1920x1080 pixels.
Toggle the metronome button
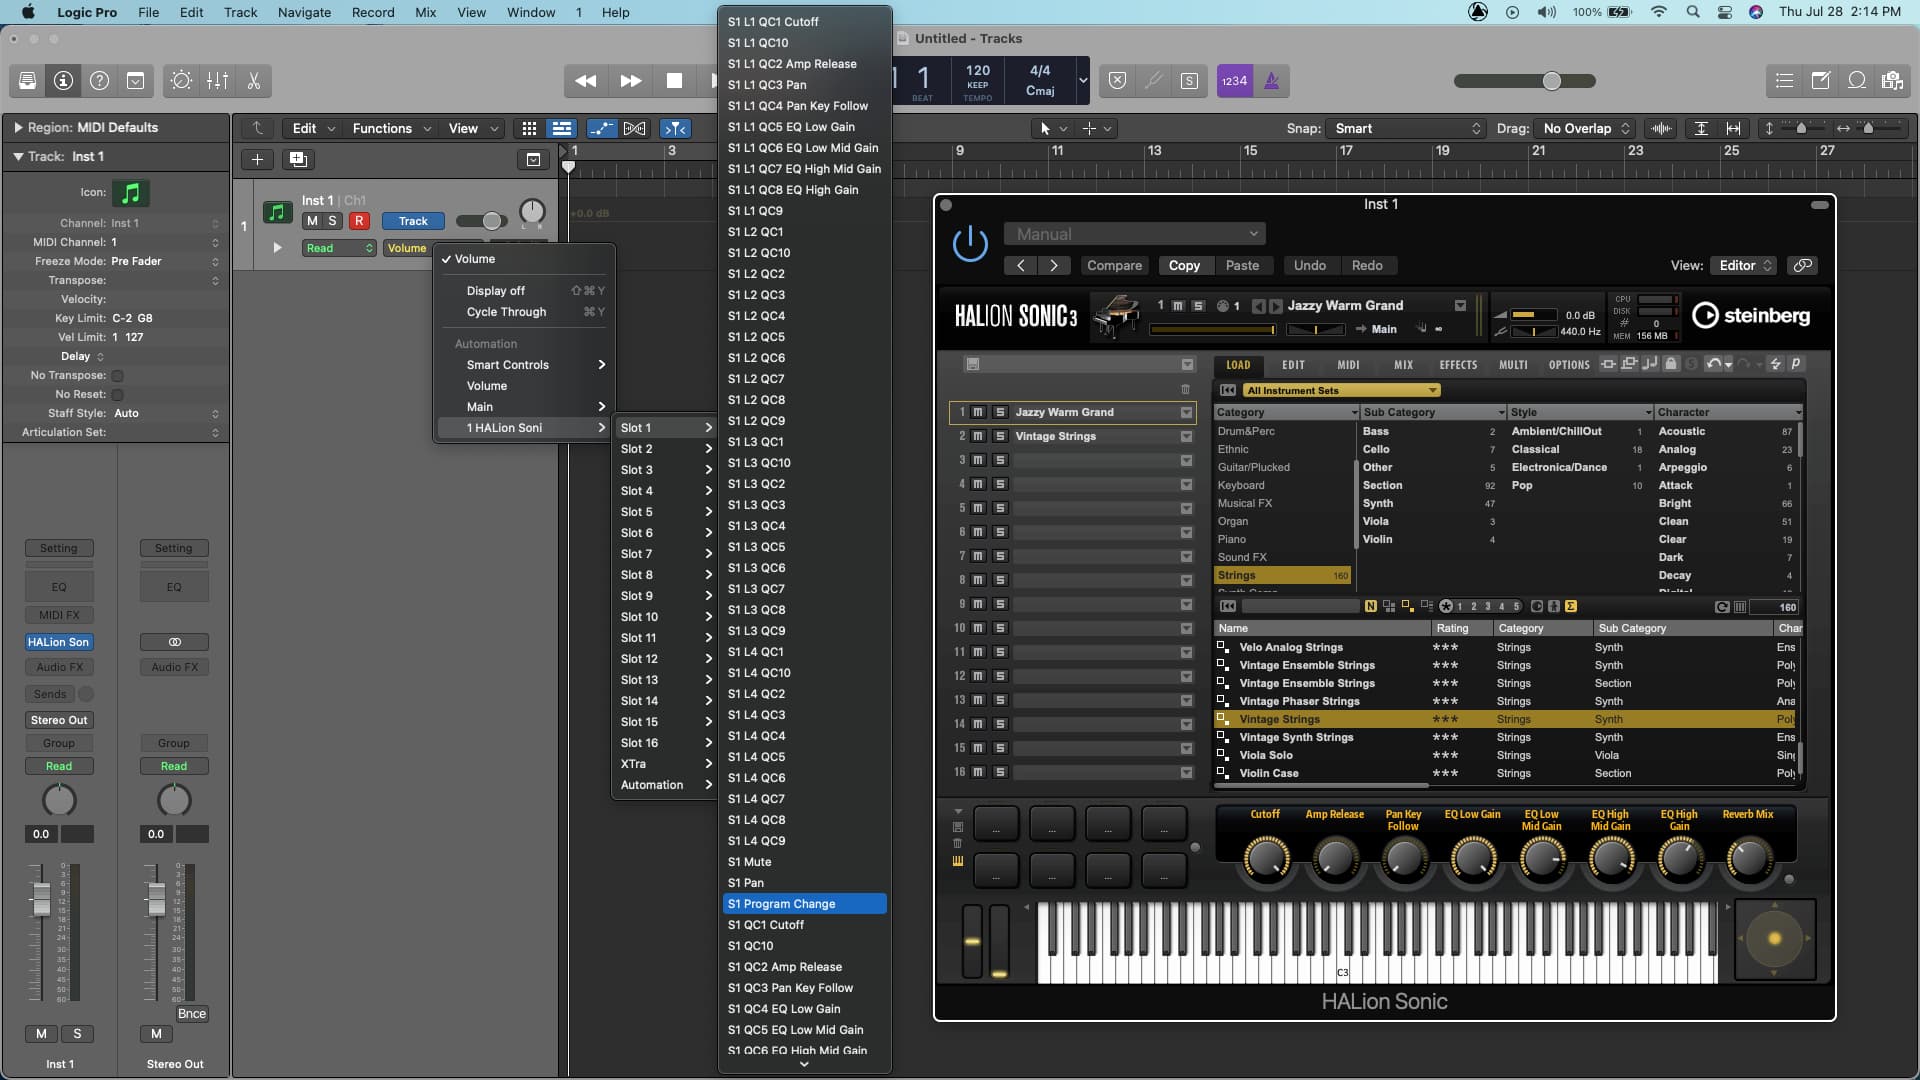(1271, 81)
